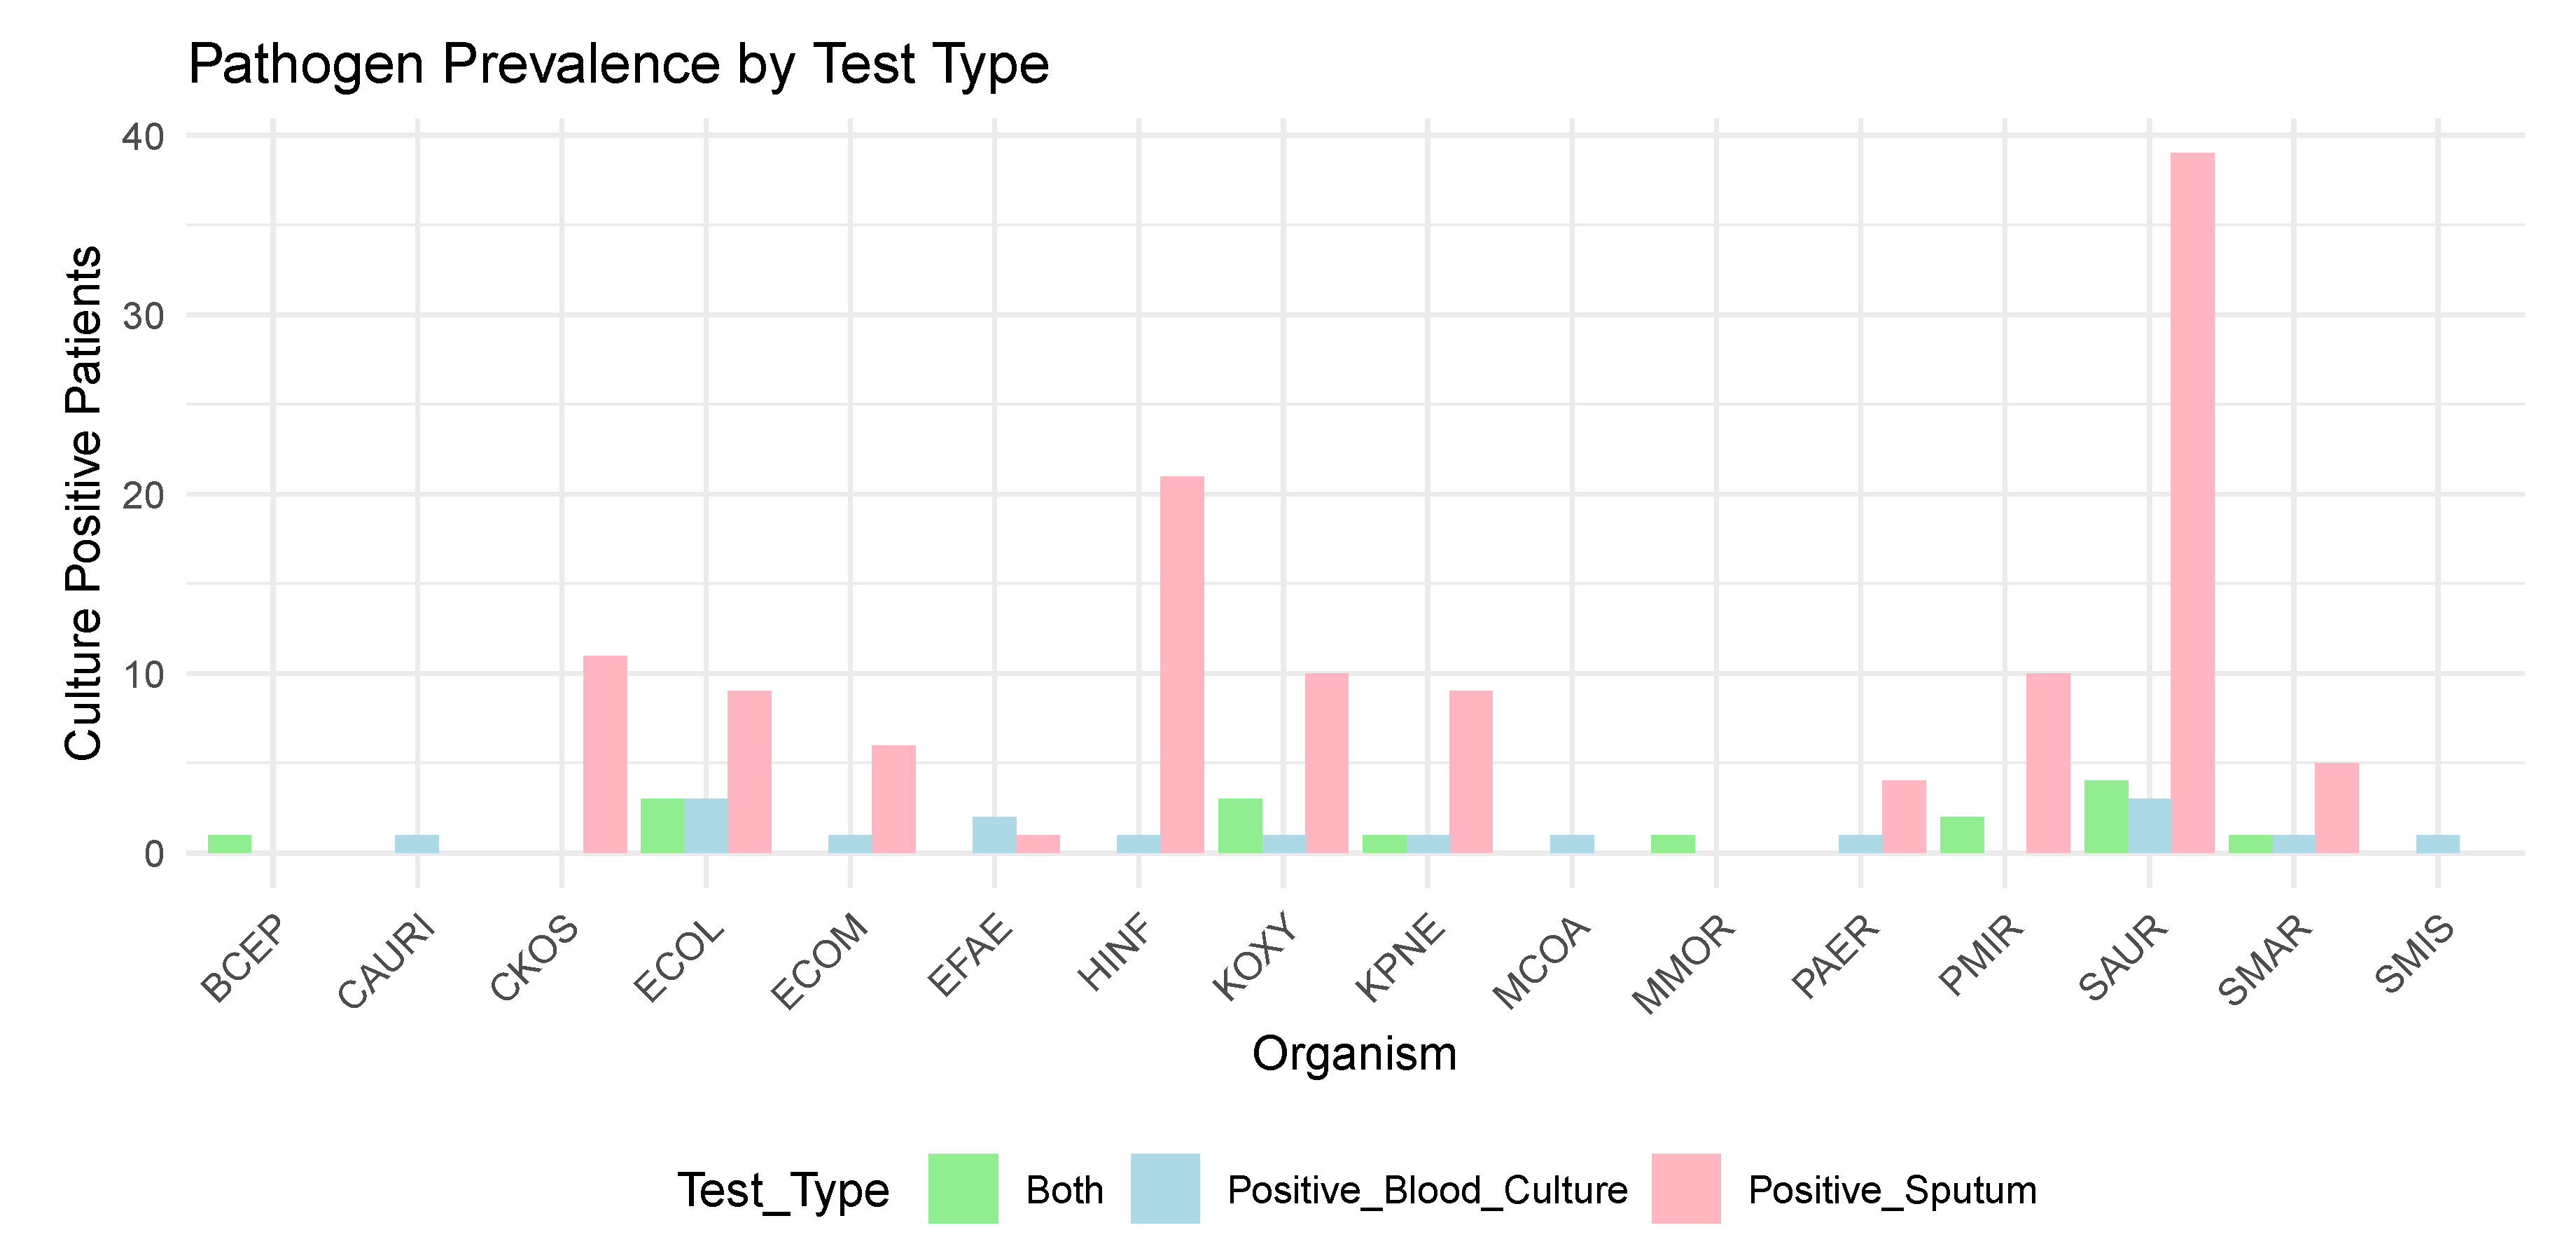Click the pink ECOM bar
The width and height of the screenshot is (2576, 1258).
(893, 799)
